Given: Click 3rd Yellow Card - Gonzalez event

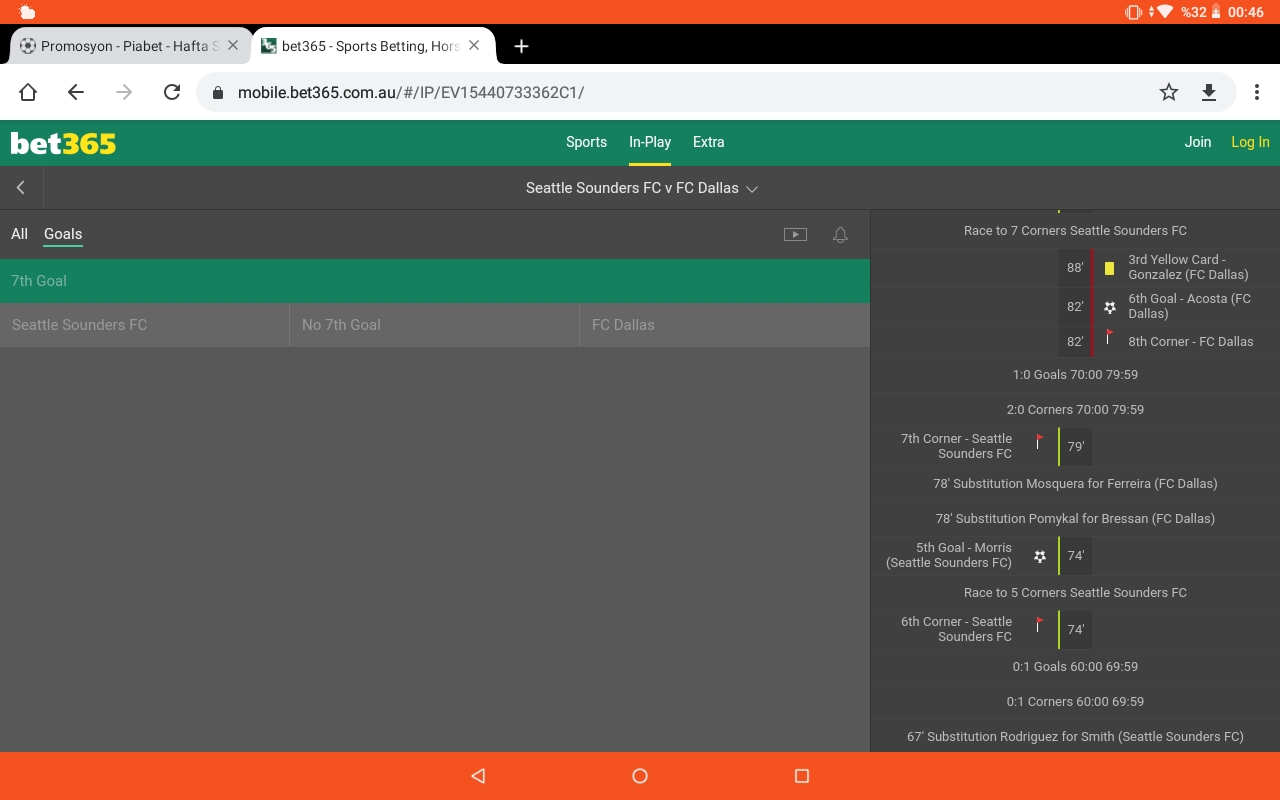Looking at the screenshot, I should 1188,267.
